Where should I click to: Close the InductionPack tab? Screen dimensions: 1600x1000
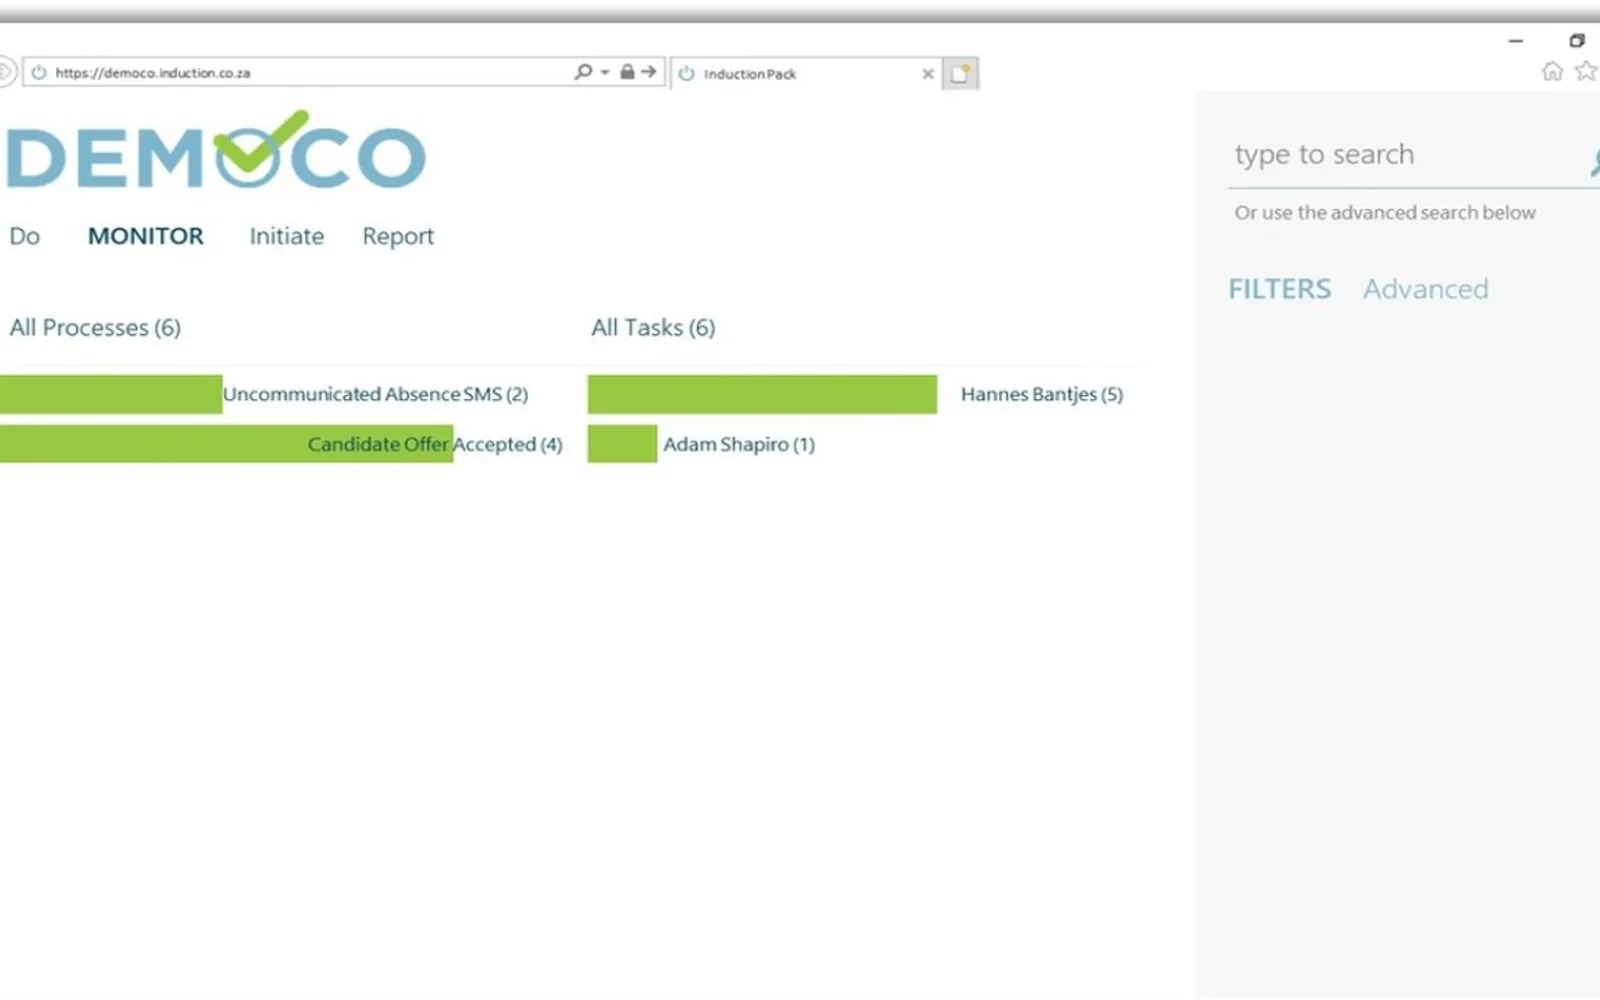[928, 73]
